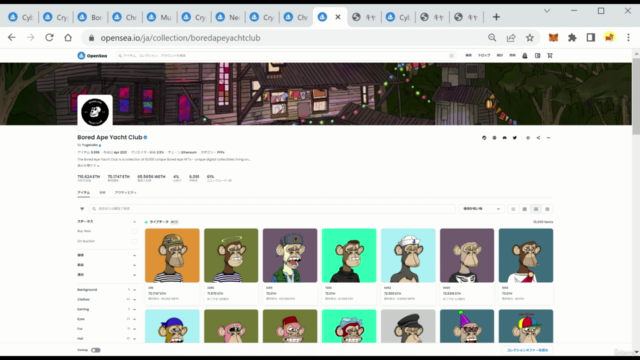Open the Twitter link of the collection
This screenshot has width=640, height=360.
click(515, 138)
